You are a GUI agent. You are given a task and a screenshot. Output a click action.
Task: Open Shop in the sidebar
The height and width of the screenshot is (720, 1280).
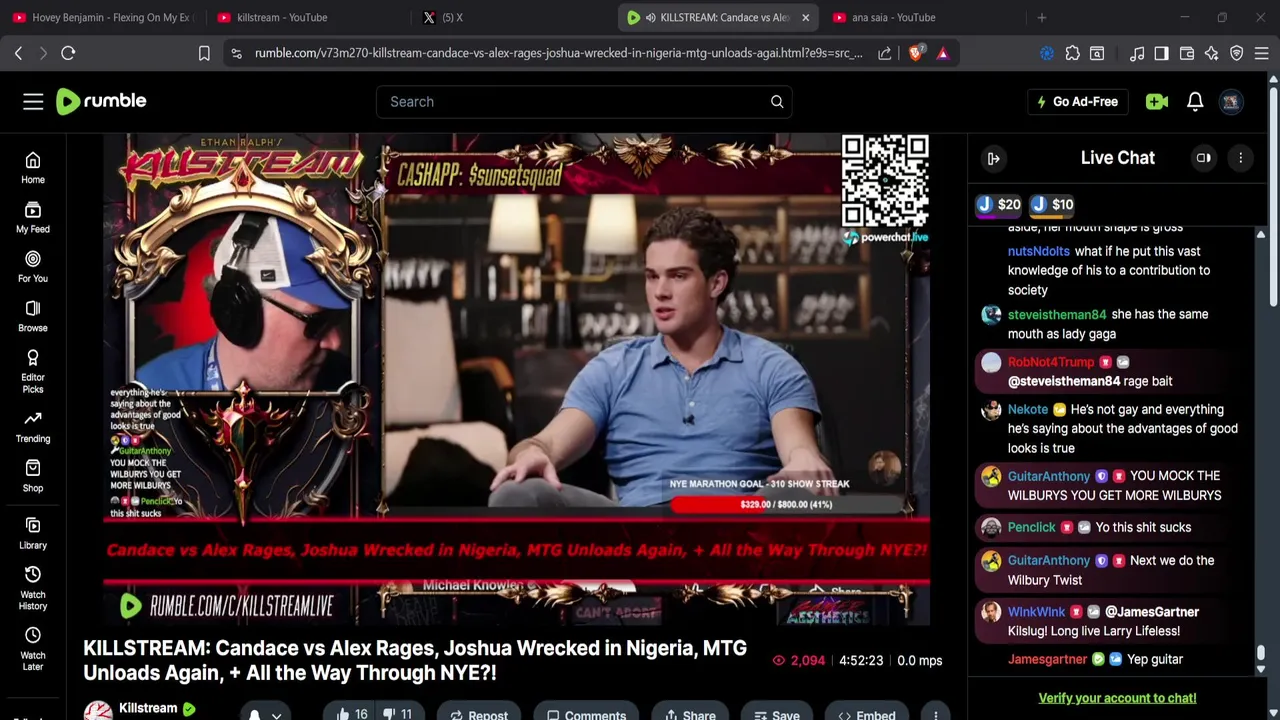point(33,476)
